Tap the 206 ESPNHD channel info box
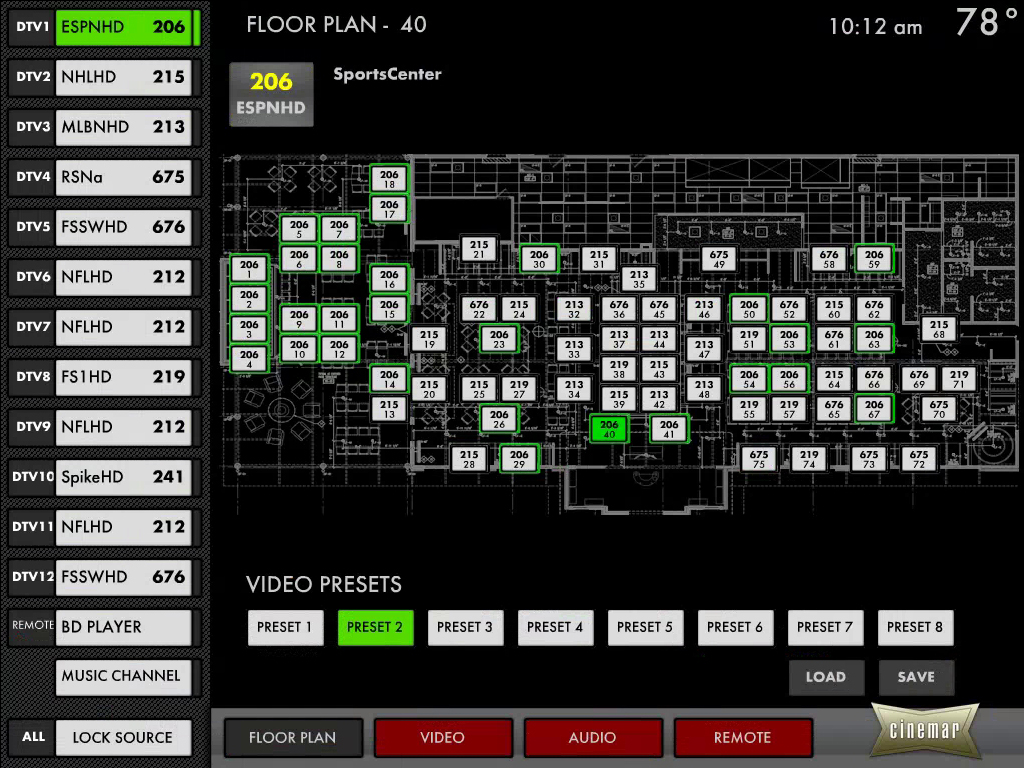 [271, 94]
